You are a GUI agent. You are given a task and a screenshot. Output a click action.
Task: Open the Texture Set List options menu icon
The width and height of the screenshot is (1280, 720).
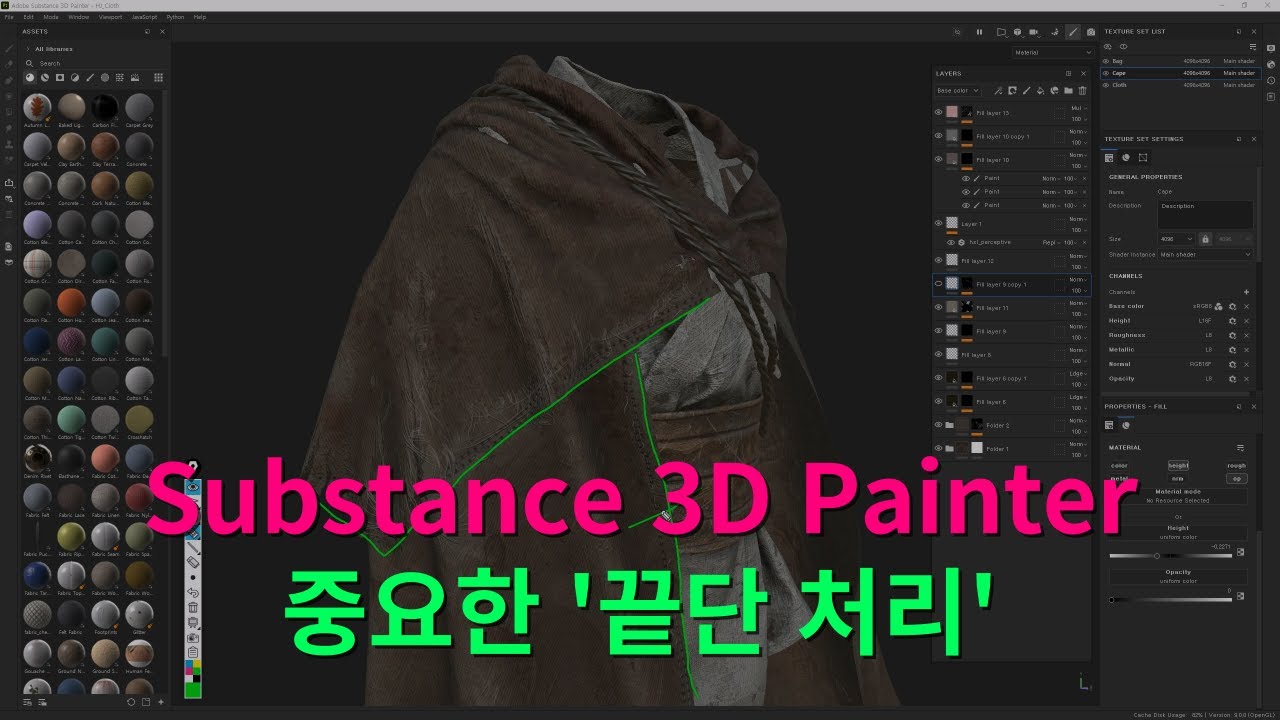[1253, 47]
